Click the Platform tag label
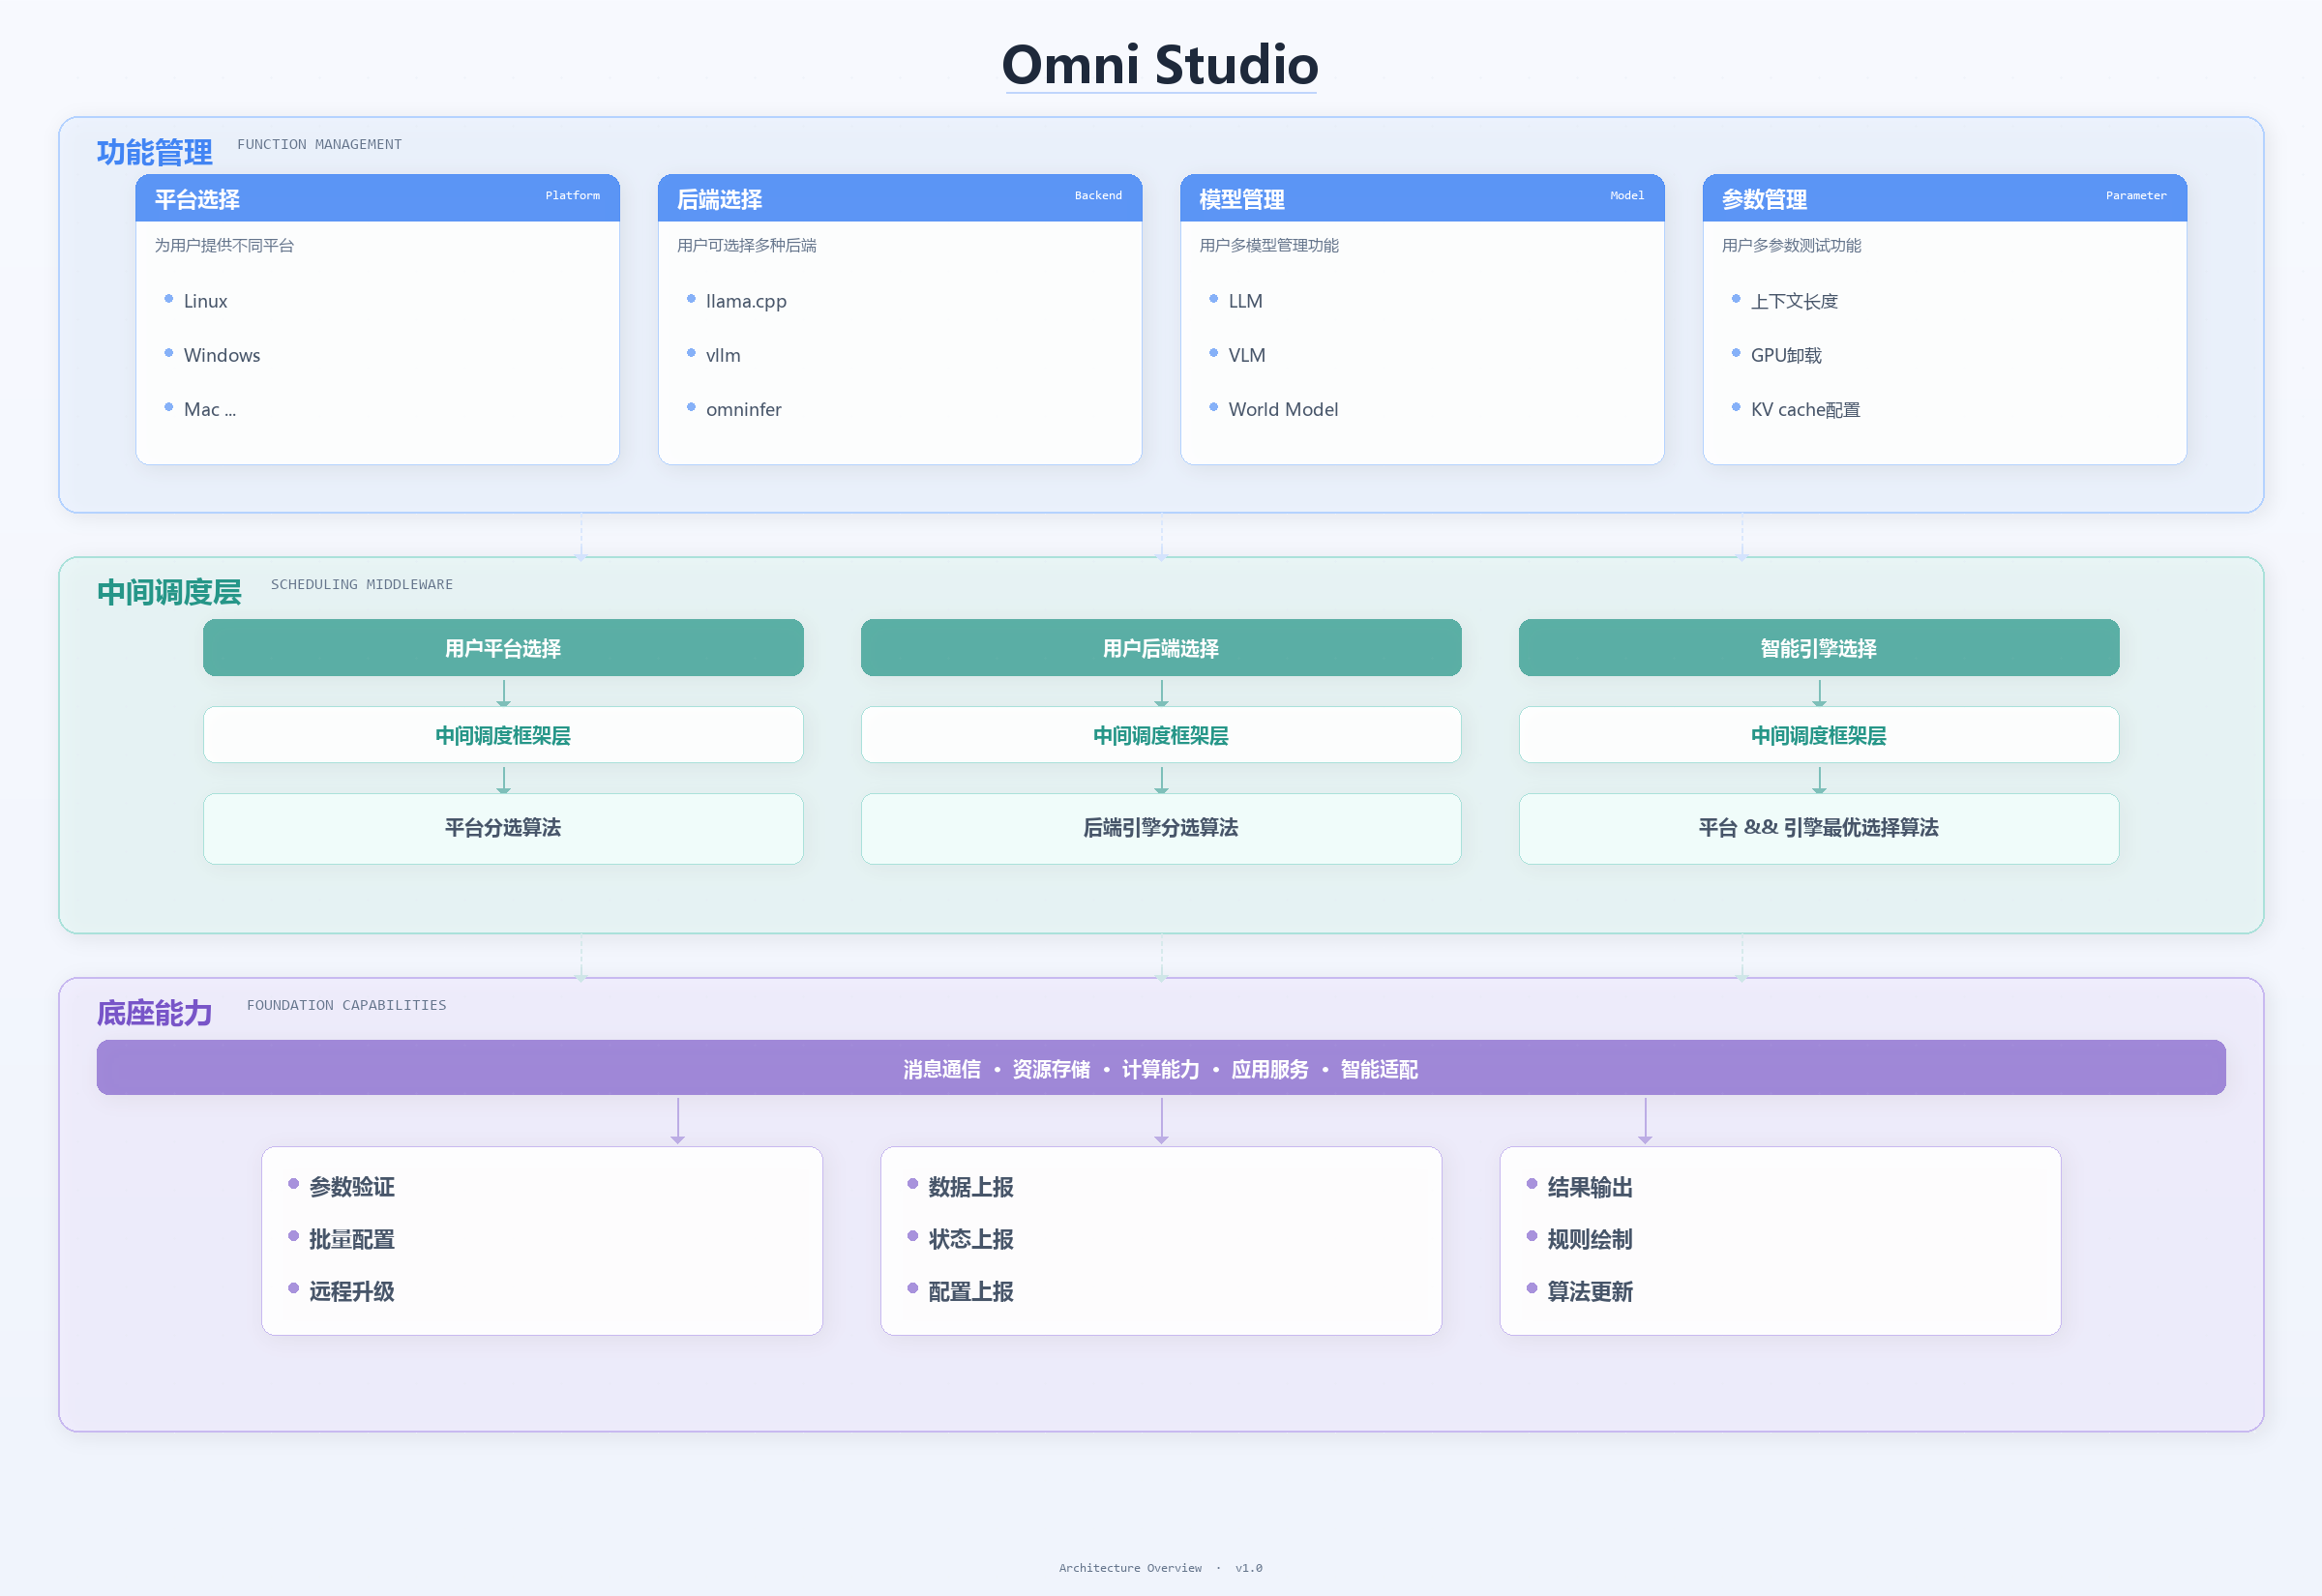Viewport: 2322px width, 1596px height. coord(572,195)
